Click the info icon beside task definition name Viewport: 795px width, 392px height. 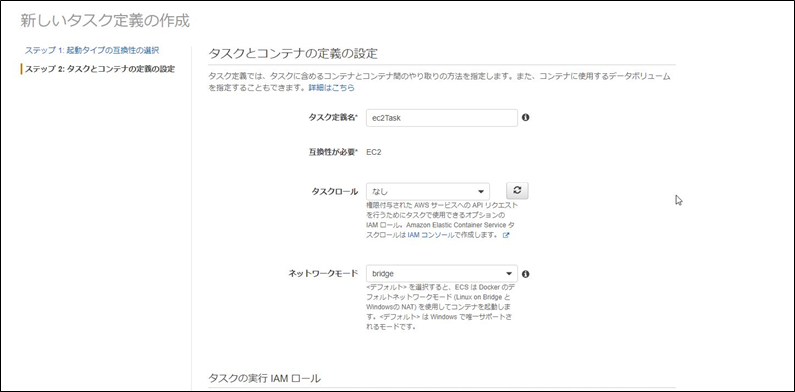pyautogui.click(x=525, y=118)
